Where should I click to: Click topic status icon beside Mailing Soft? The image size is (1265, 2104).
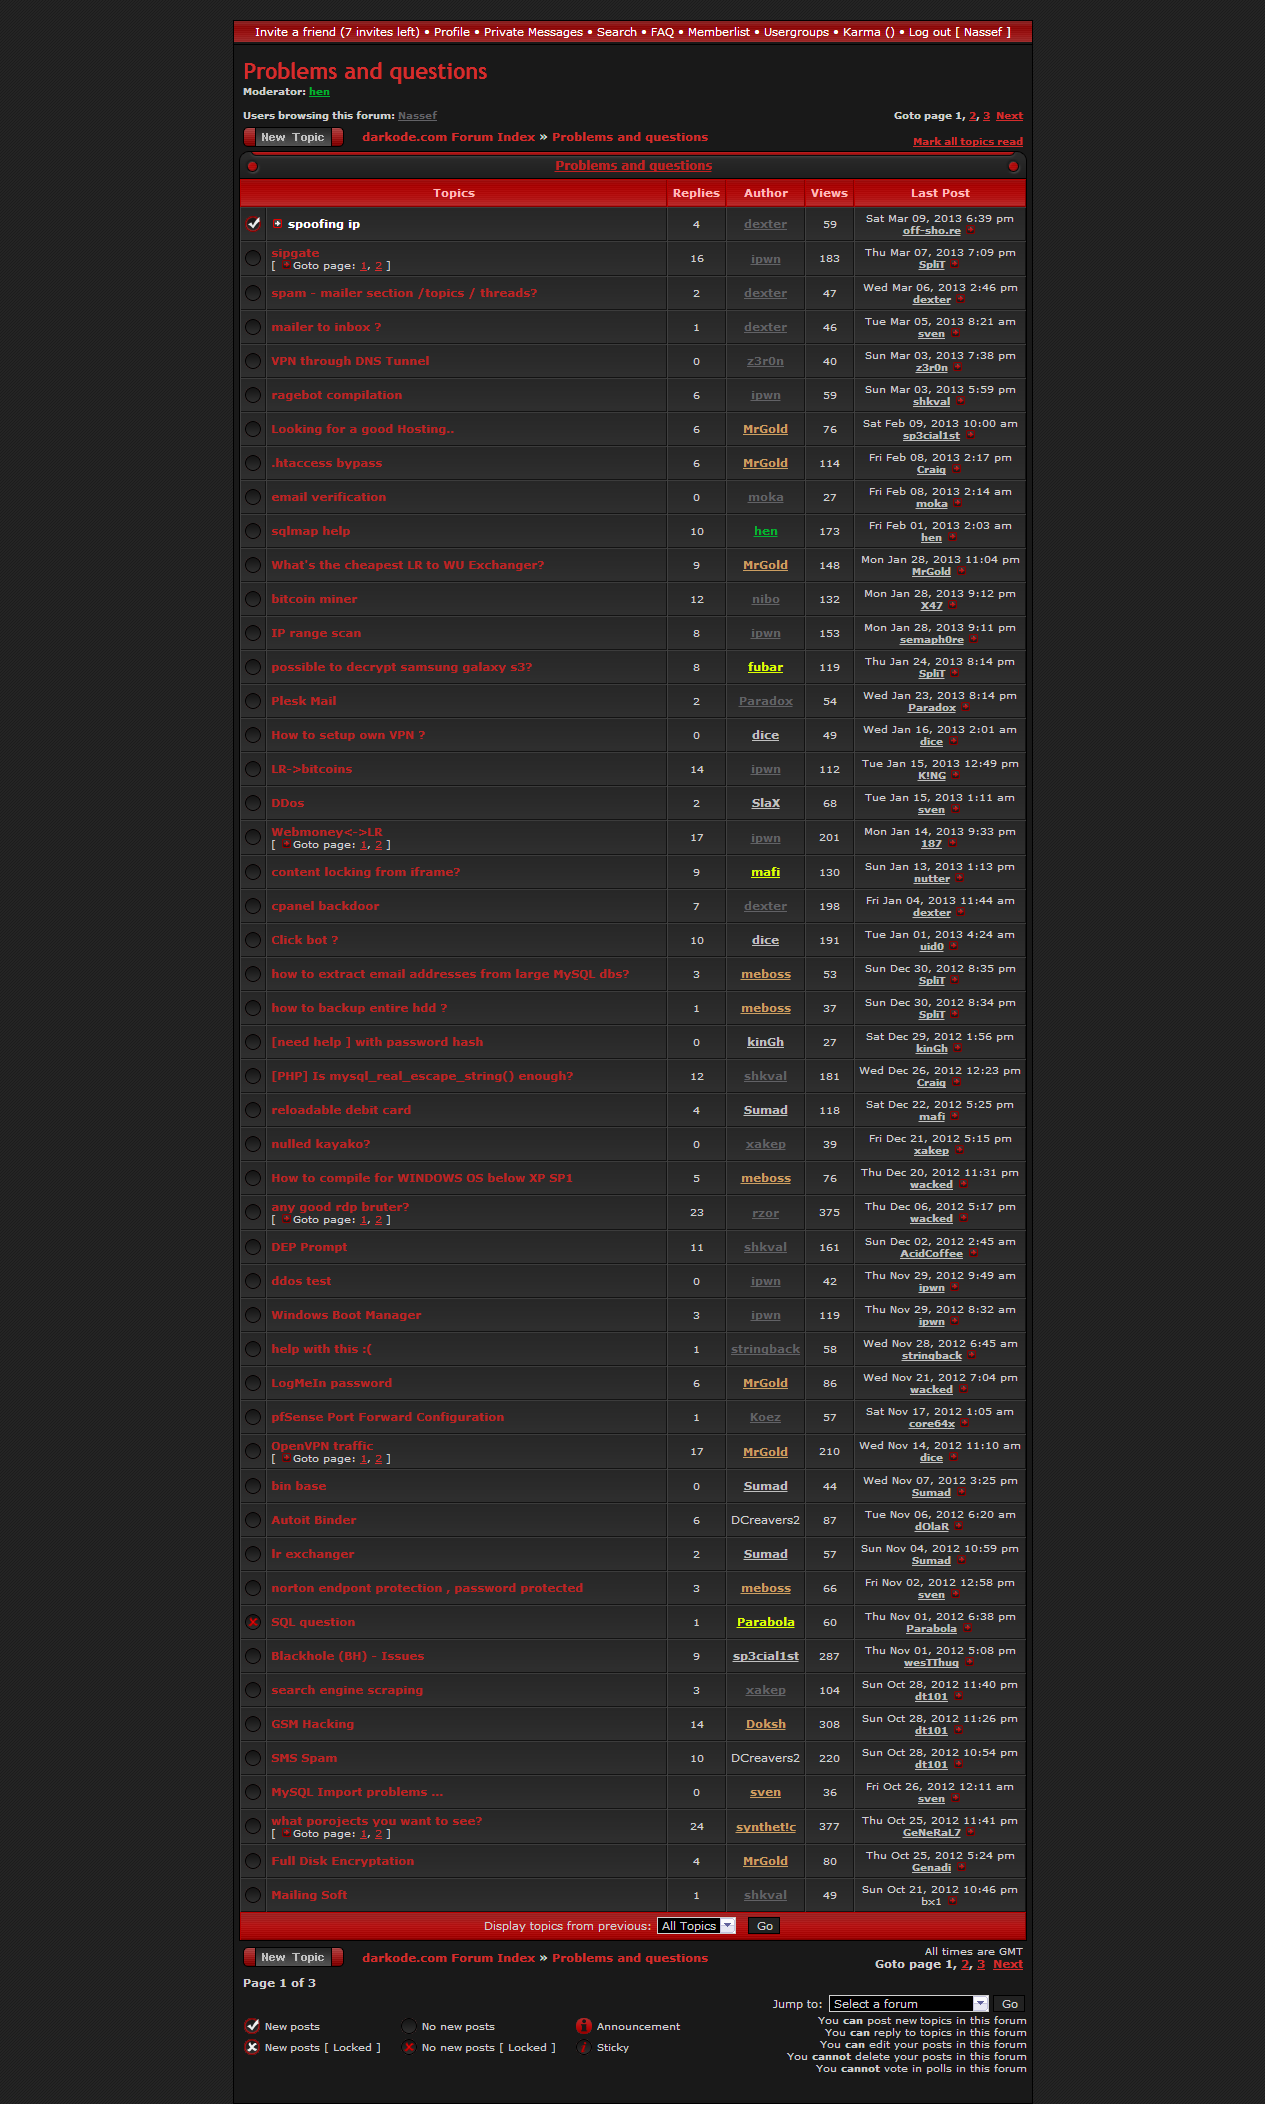point(253,1895)
